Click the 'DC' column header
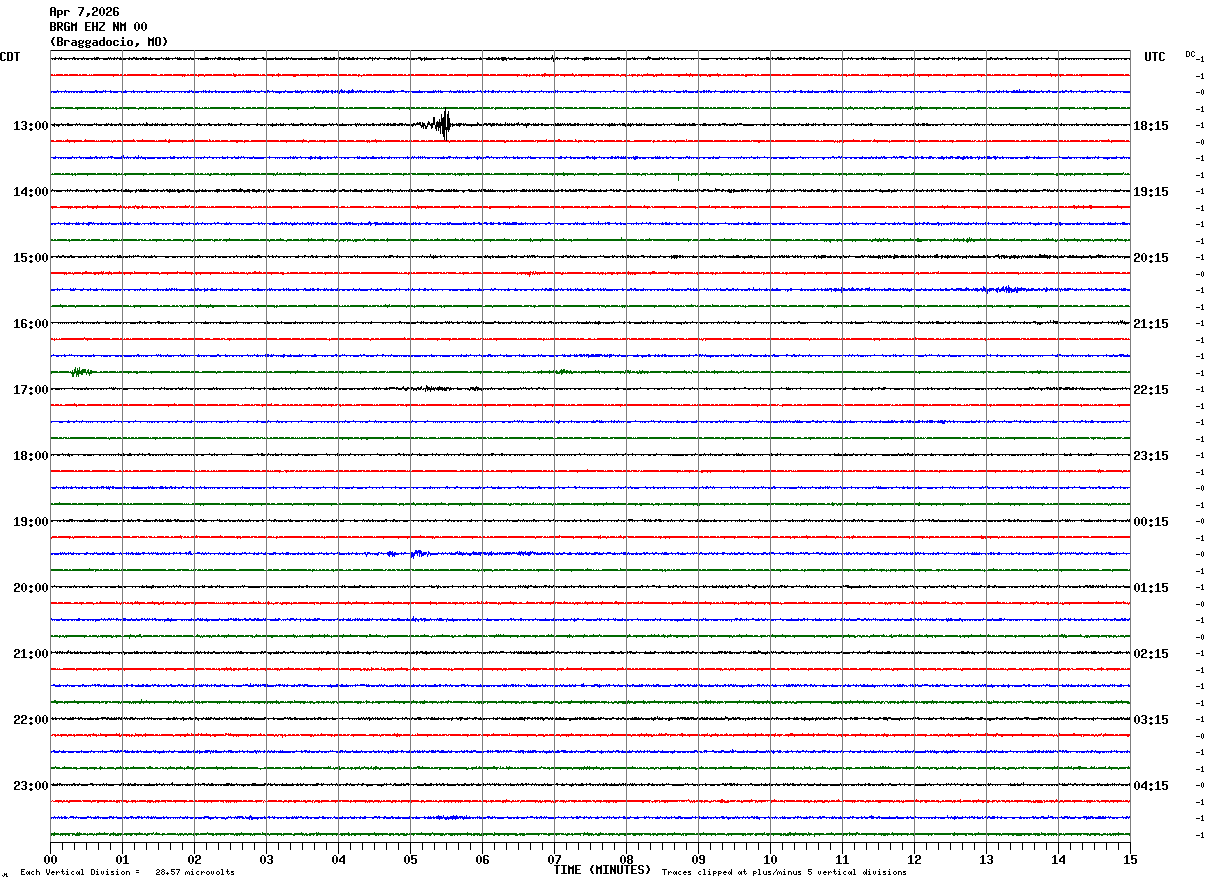Screen dimensions: 1210x886 pos(1190,54)
